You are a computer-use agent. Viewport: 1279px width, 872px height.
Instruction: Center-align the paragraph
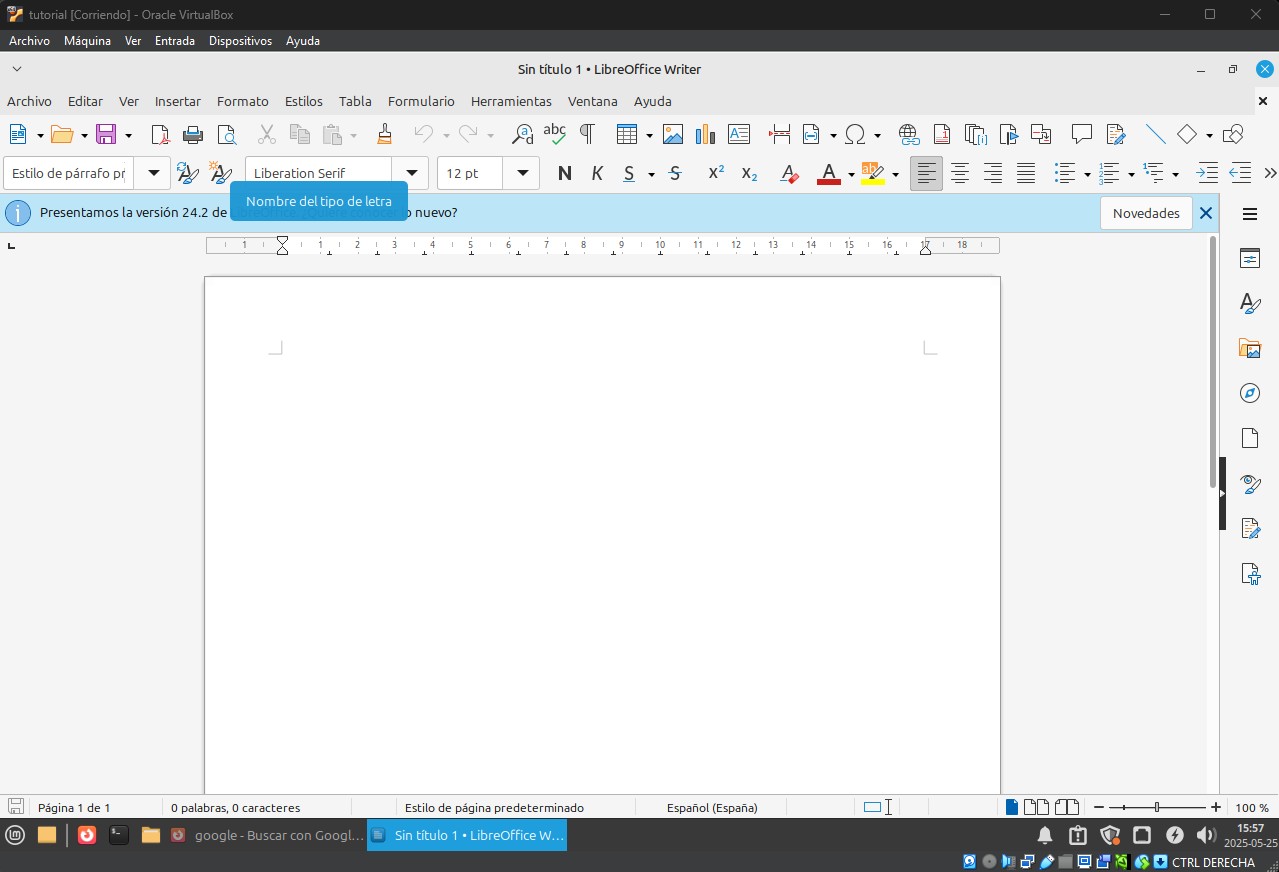(x=960, y=173)
